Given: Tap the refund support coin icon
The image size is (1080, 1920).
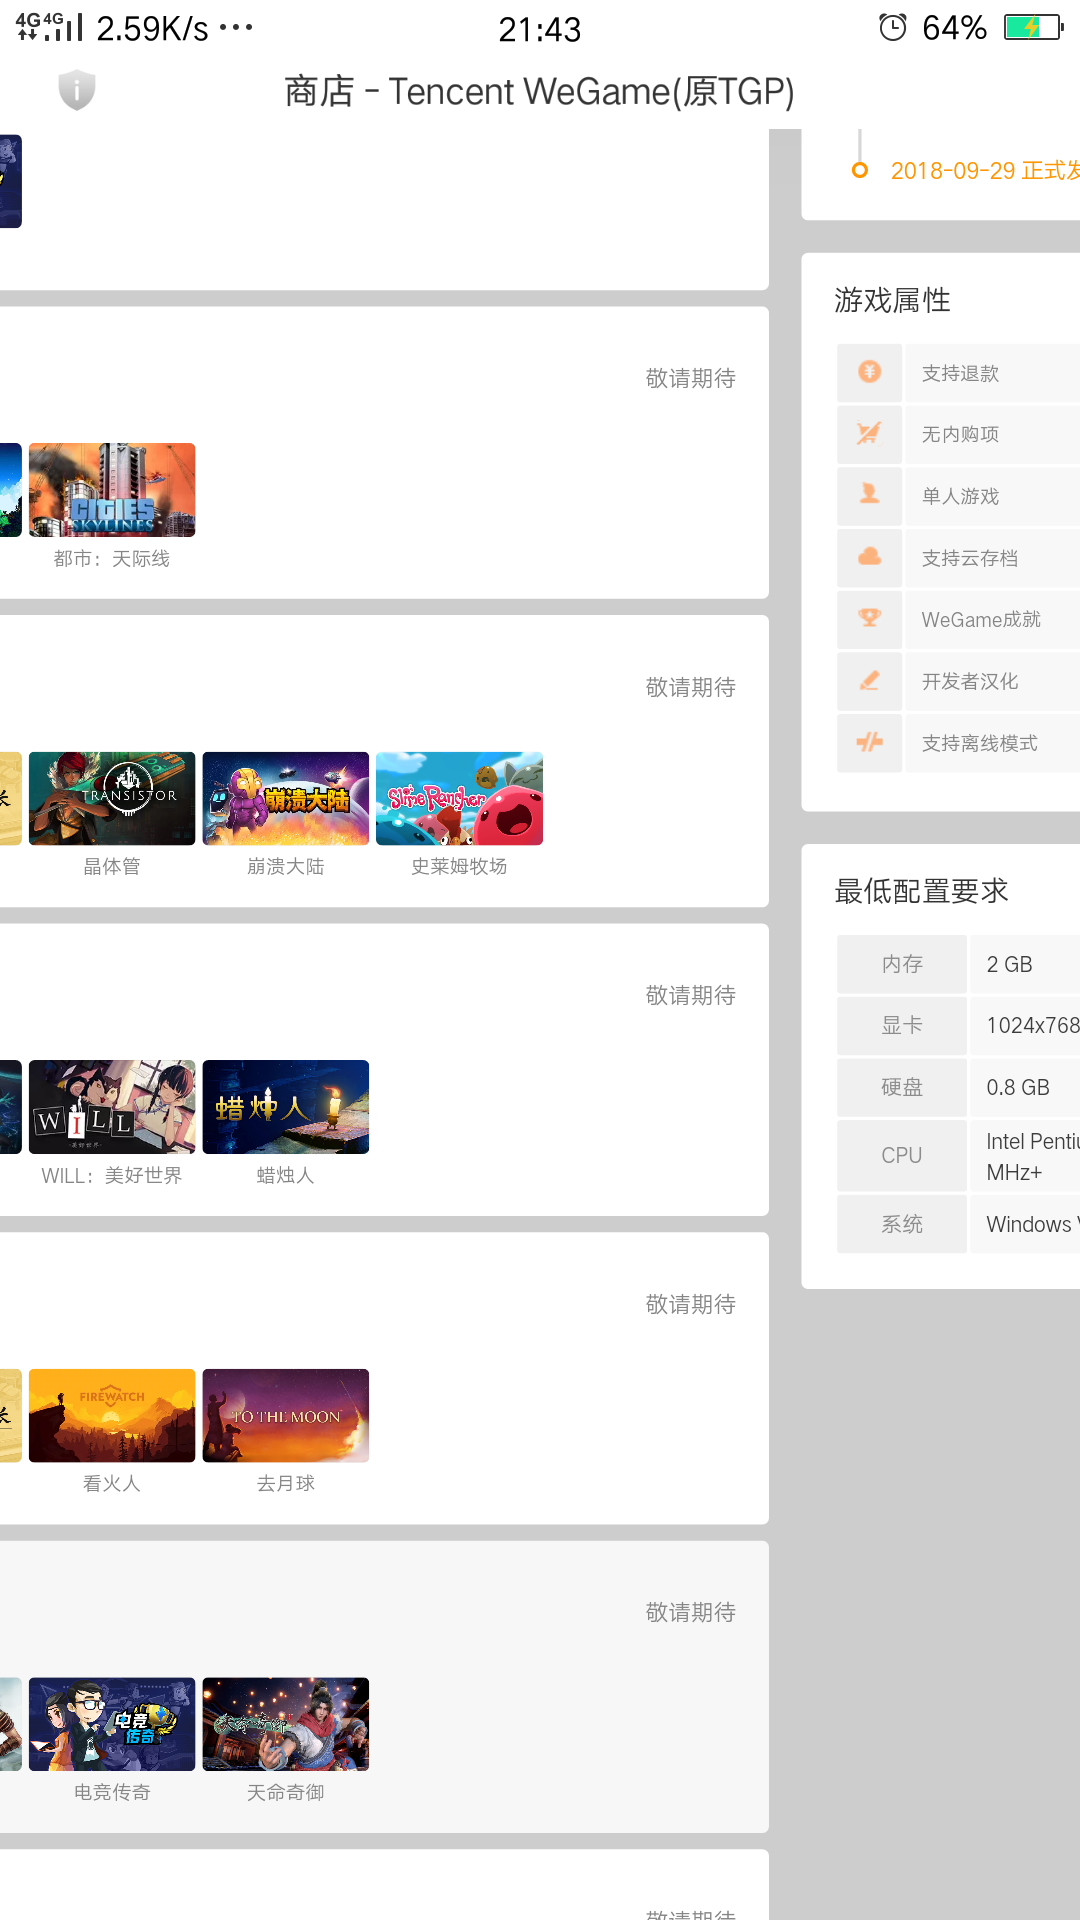Looking at the screenshot, I should pos(870,372).
